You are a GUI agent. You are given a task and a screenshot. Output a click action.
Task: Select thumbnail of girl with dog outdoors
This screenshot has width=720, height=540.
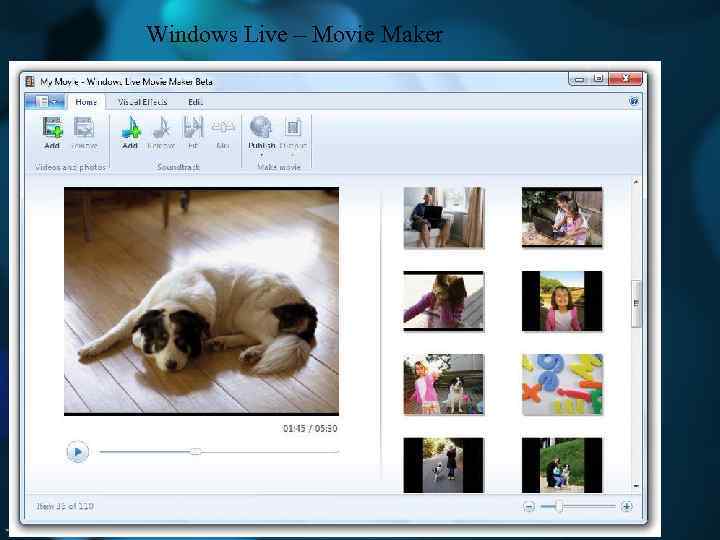coord(444,384)
